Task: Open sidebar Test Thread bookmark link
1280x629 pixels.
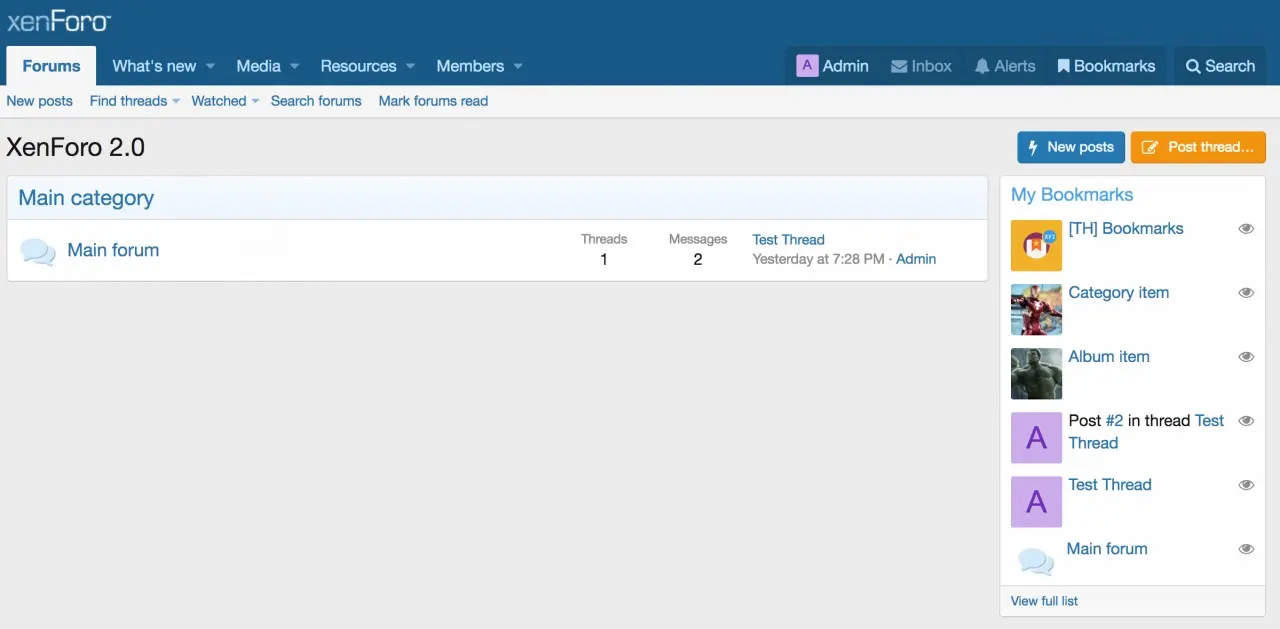Action: 1110,485
